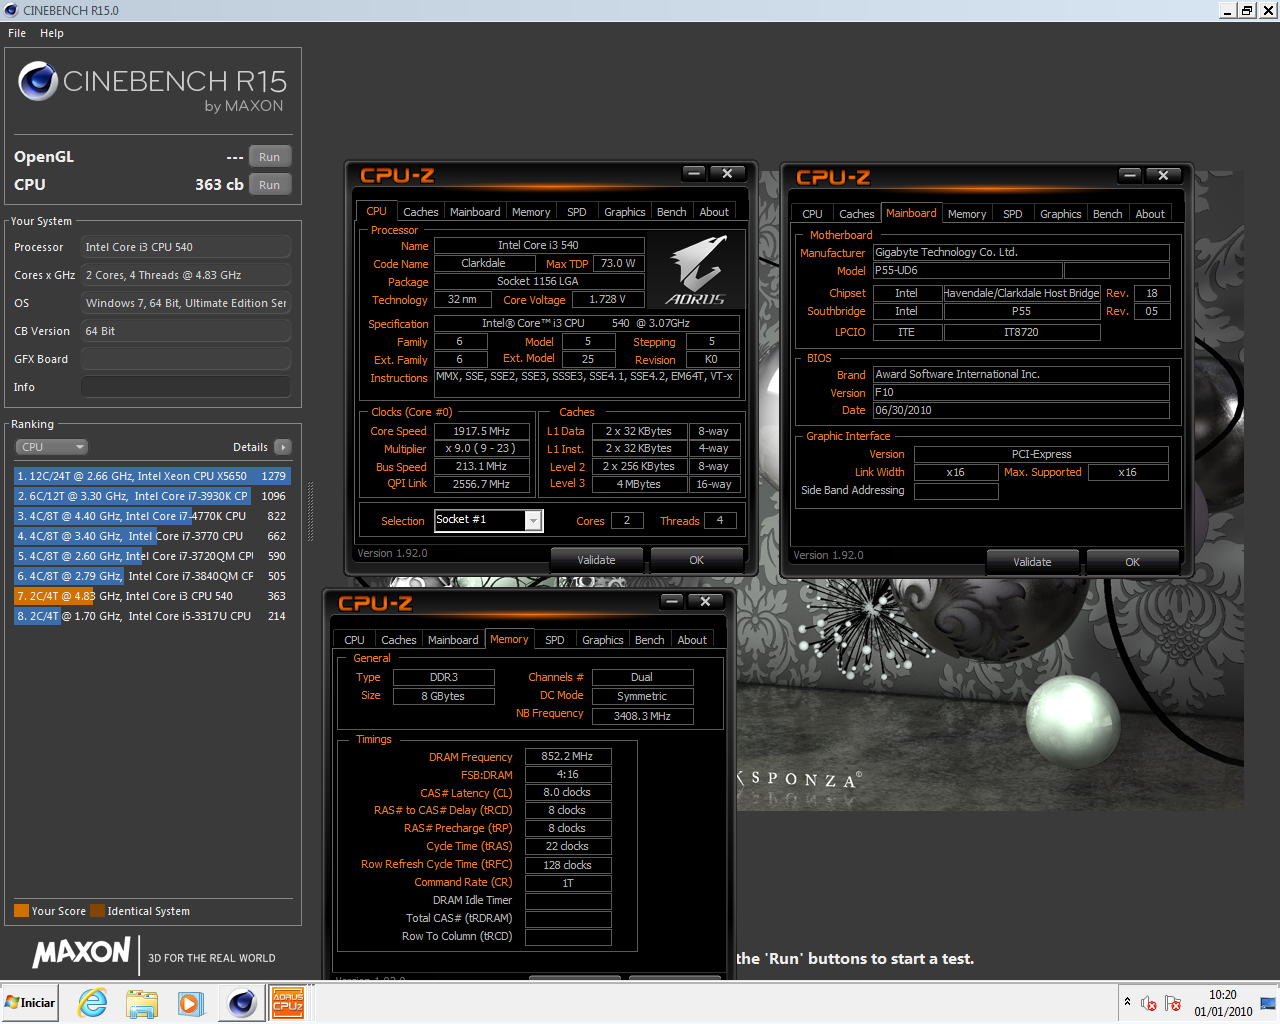Click the Show desktop button in the tray
This screenshot has height=1024, width=1280.
(x=1268, y=1003)
